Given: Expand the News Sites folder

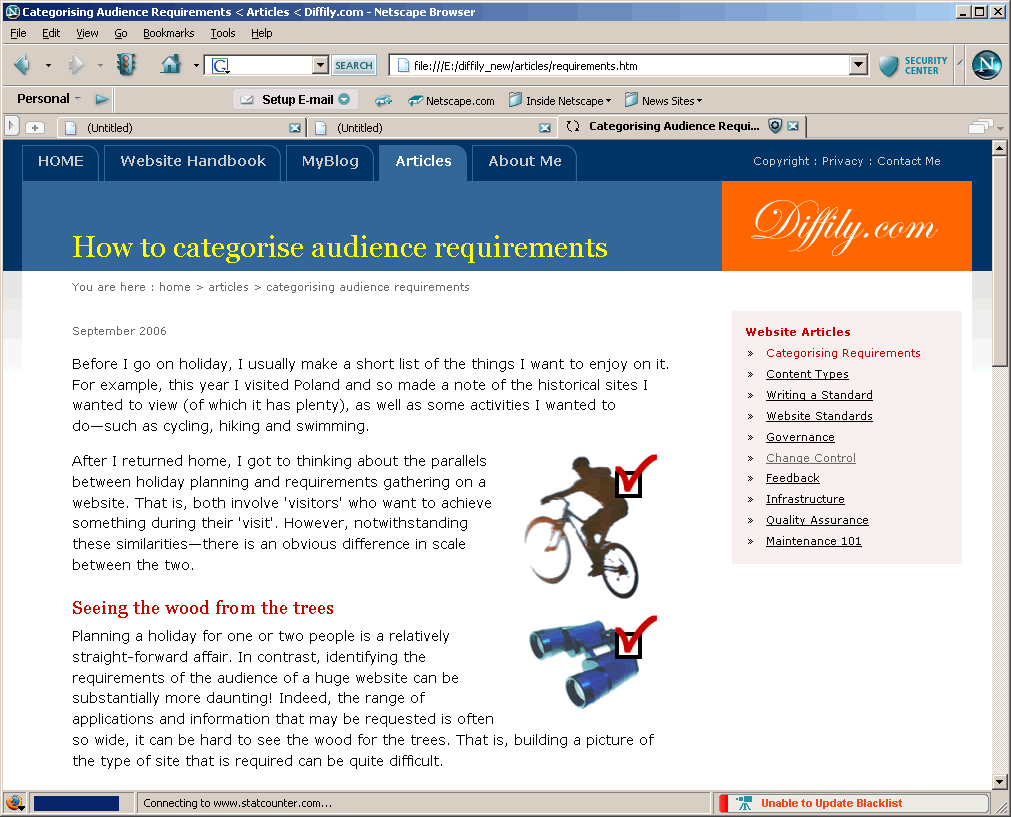Looking at the screenshot, I should click(663, 101).
